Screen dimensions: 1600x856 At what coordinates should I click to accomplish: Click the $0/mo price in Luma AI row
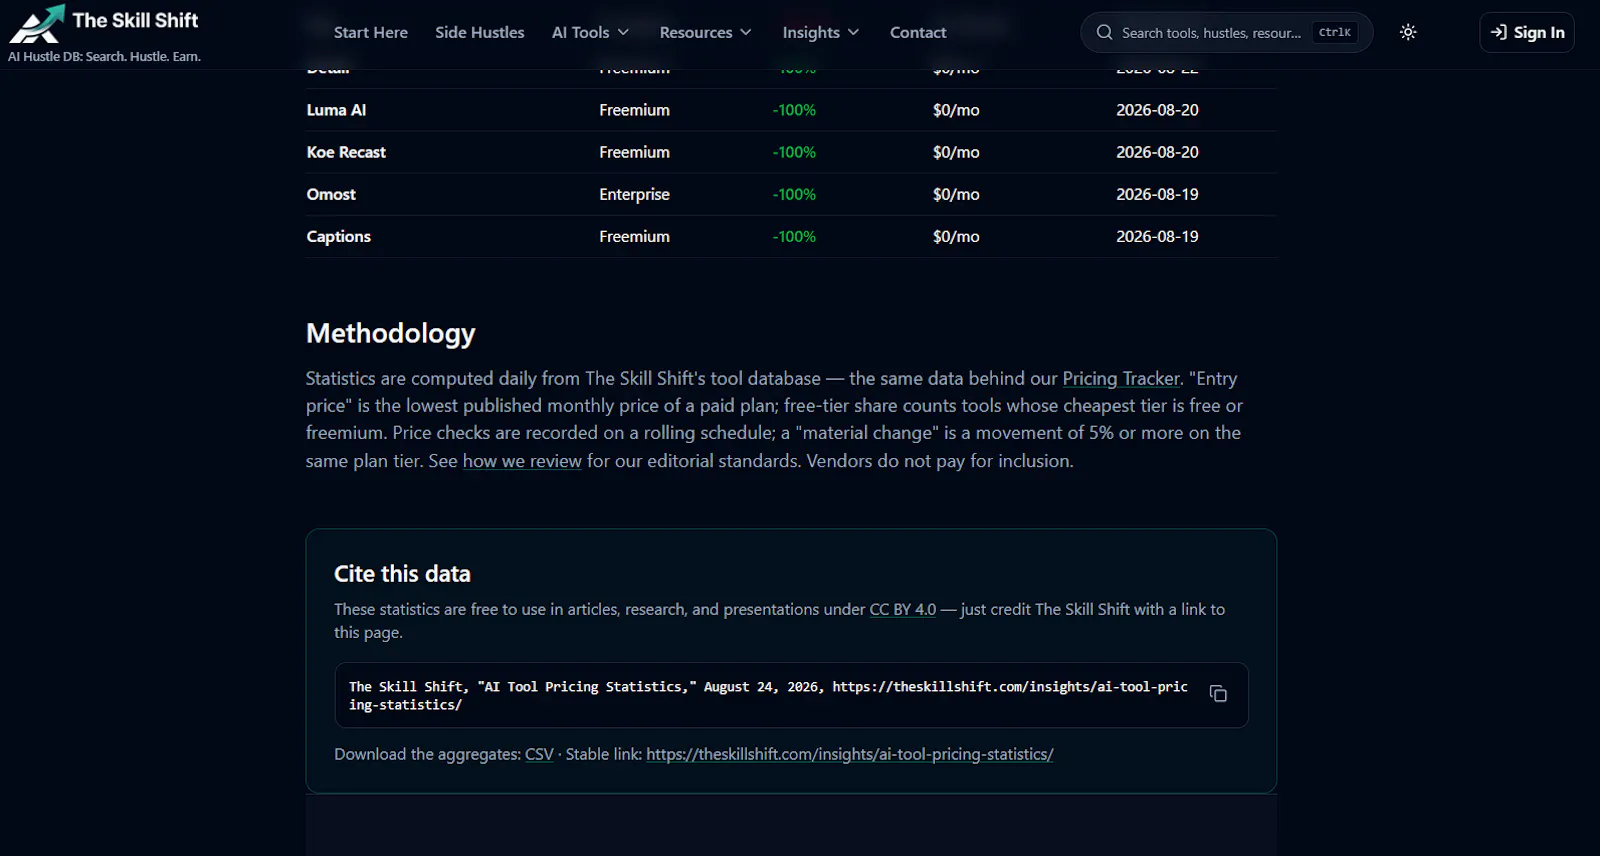[956, 110]
